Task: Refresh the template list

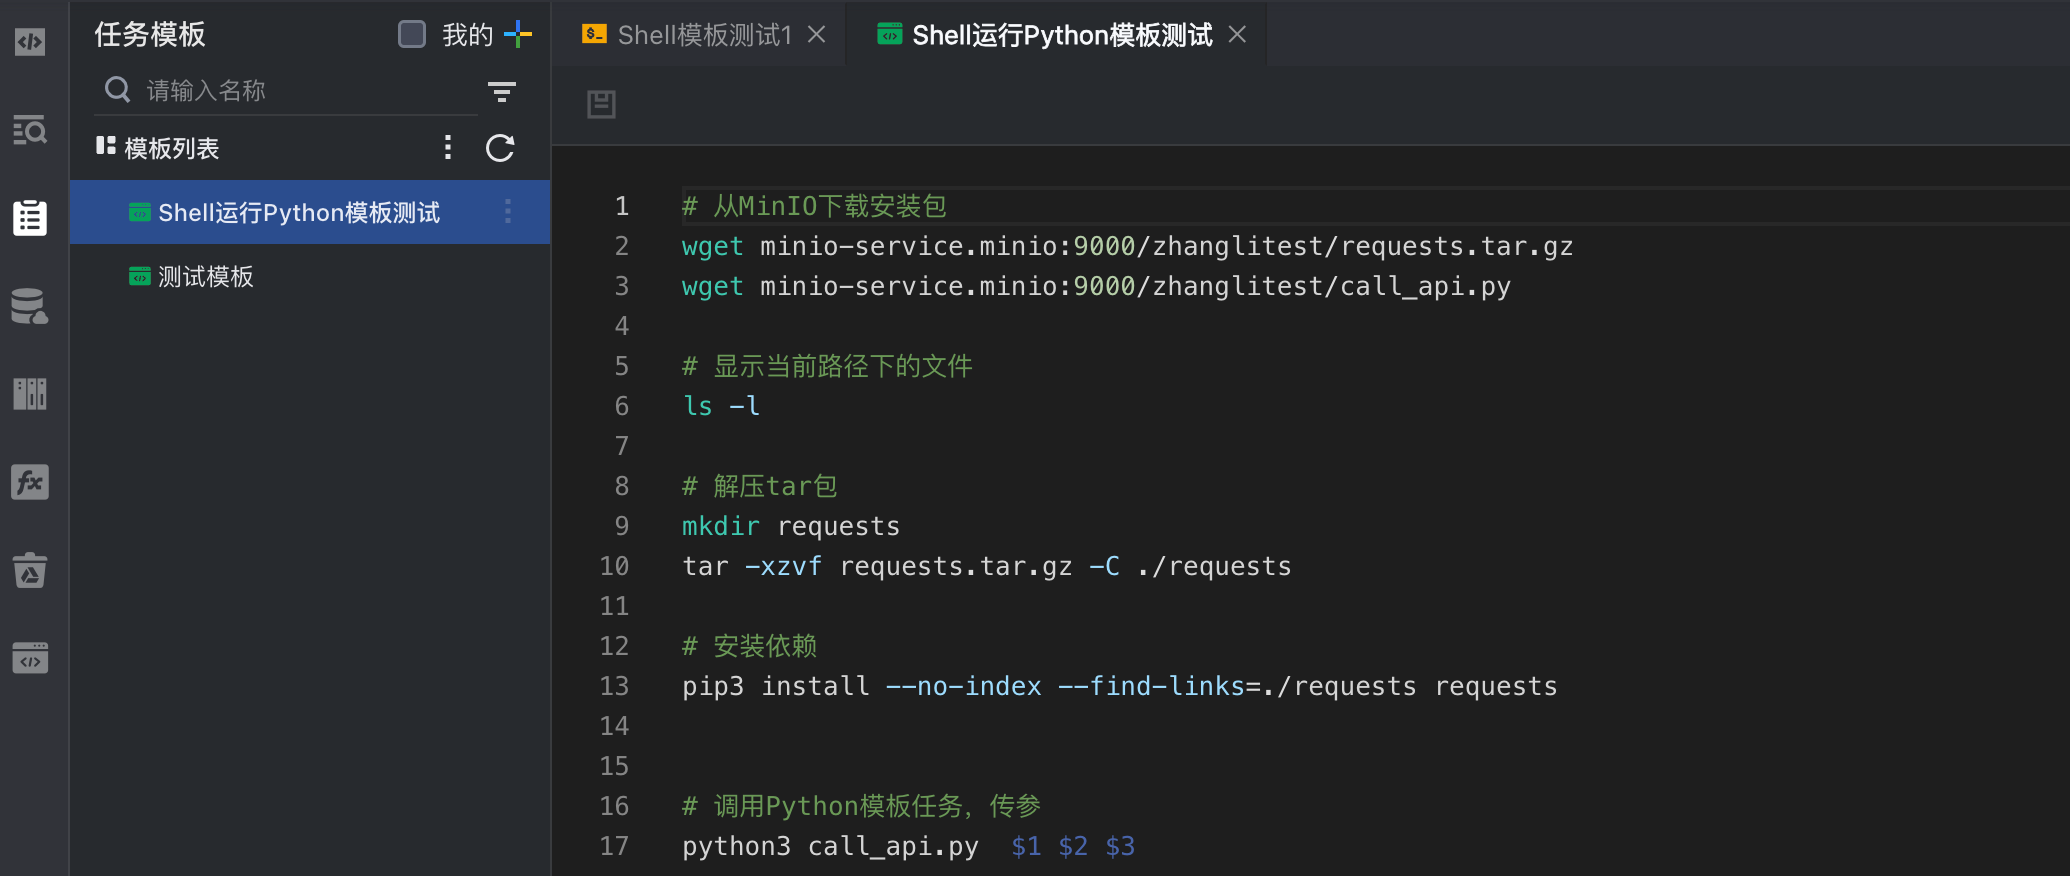Action: (x=500, y=148)
